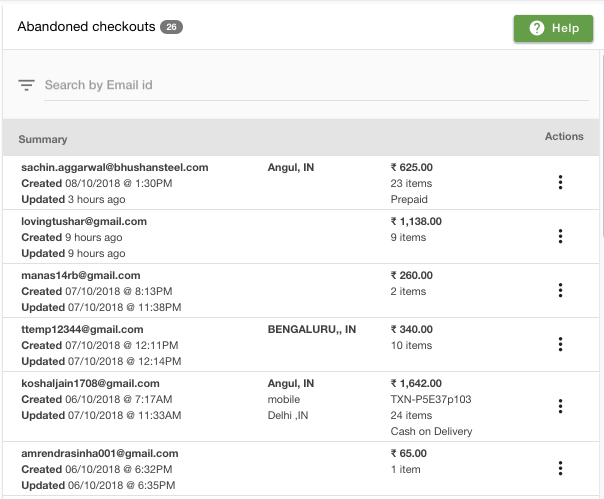Viewport: 604px width, 499px height.
Task: Open actions menu for lovingtushar checkout
Action: click(x=560, y=236)
